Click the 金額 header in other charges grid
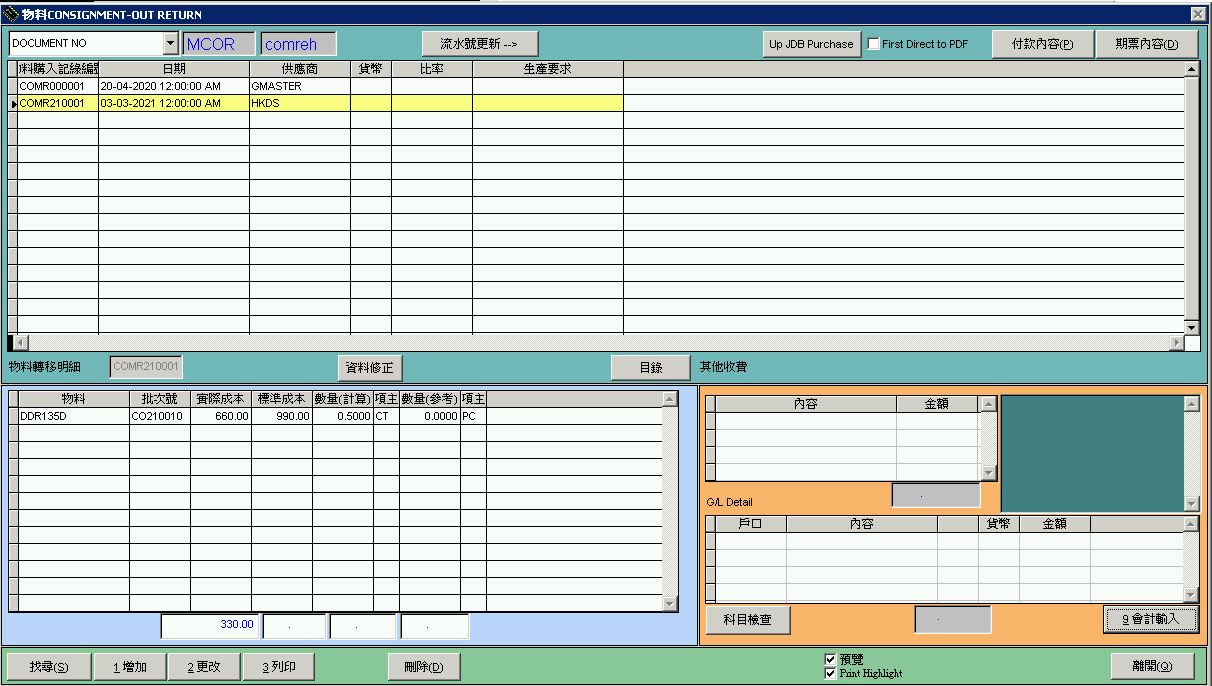The width and height of the screenshot is (1212, 686). [x=937, y=404]
